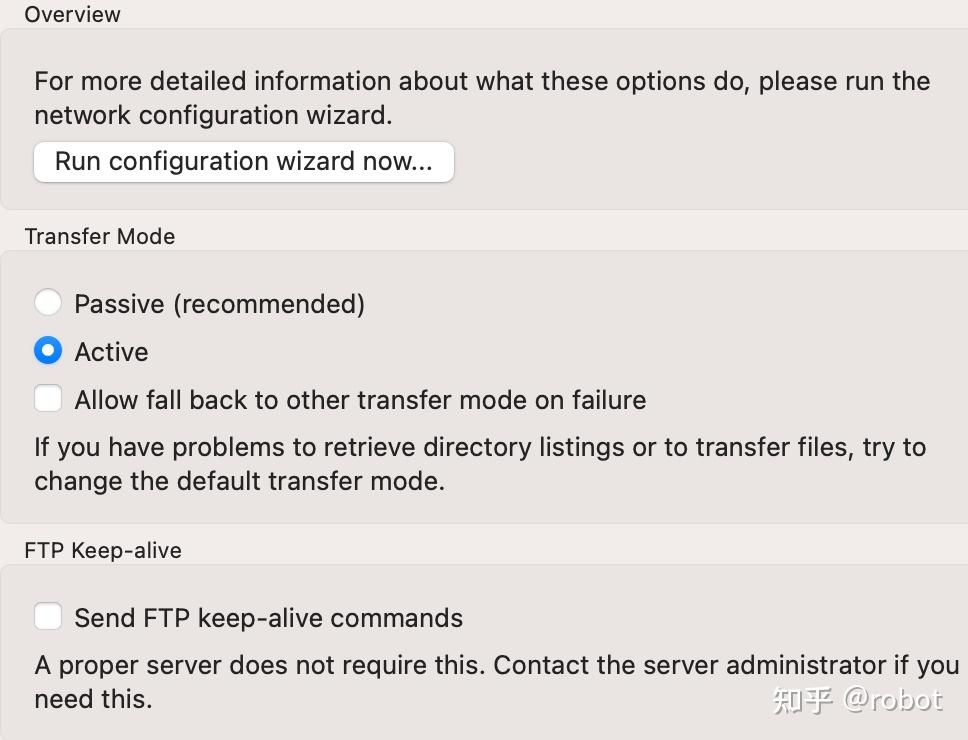The height and width of the screenshot is (740, 968).
Task: Click the FTP Keep-alive section header
Action: click(103, 550)
